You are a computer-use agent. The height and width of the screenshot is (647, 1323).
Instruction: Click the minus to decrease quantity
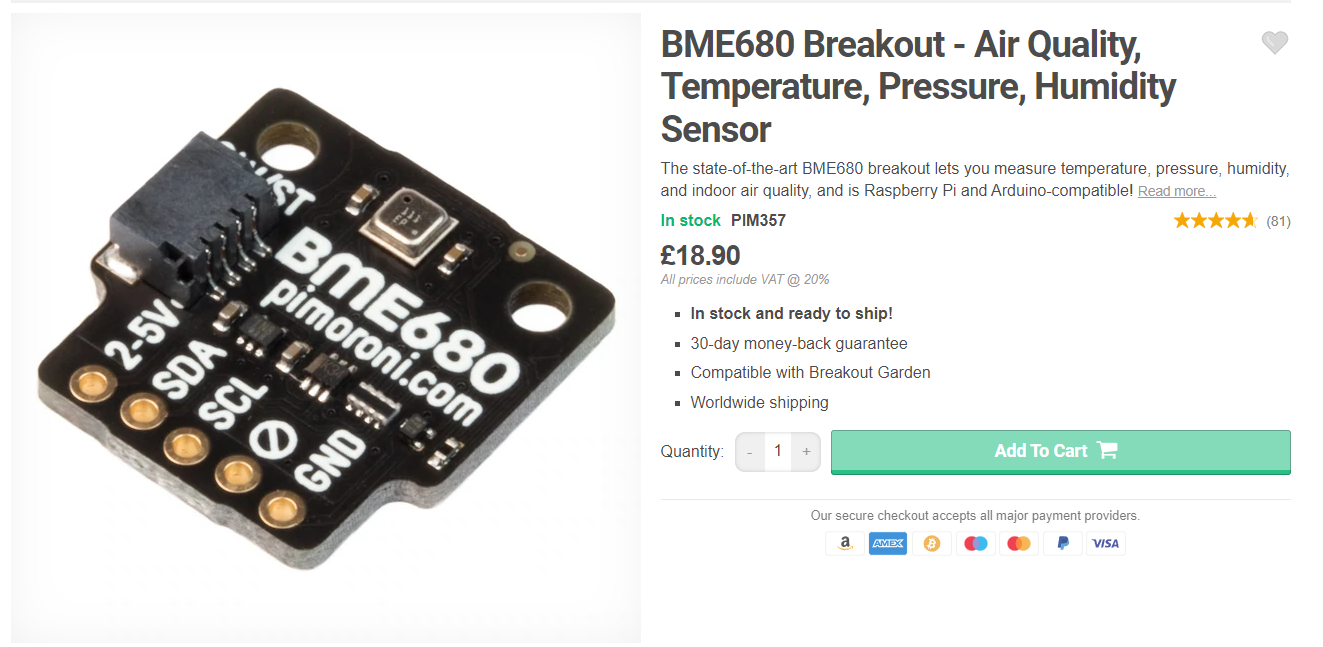[x=748, y=451]
